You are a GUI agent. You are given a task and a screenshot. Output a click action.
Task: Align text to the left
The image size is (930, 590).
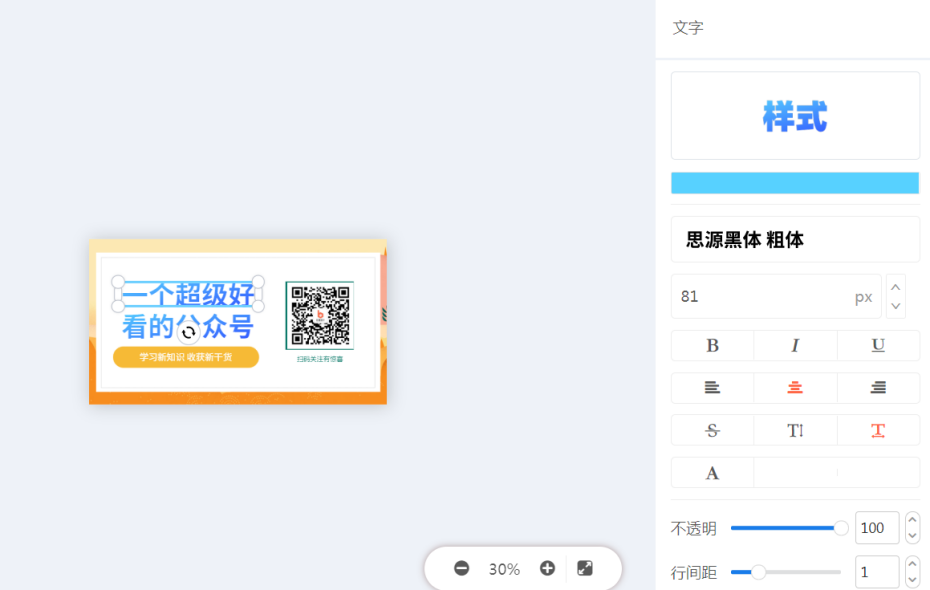pos(712,388)
